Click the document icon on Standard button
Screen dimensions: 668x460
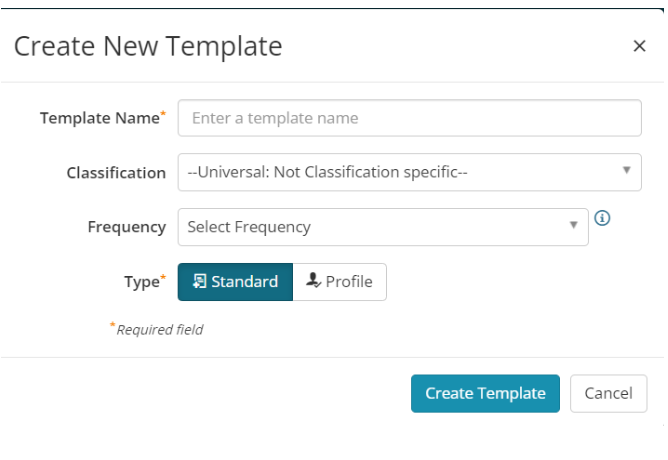tap(199, 282)
